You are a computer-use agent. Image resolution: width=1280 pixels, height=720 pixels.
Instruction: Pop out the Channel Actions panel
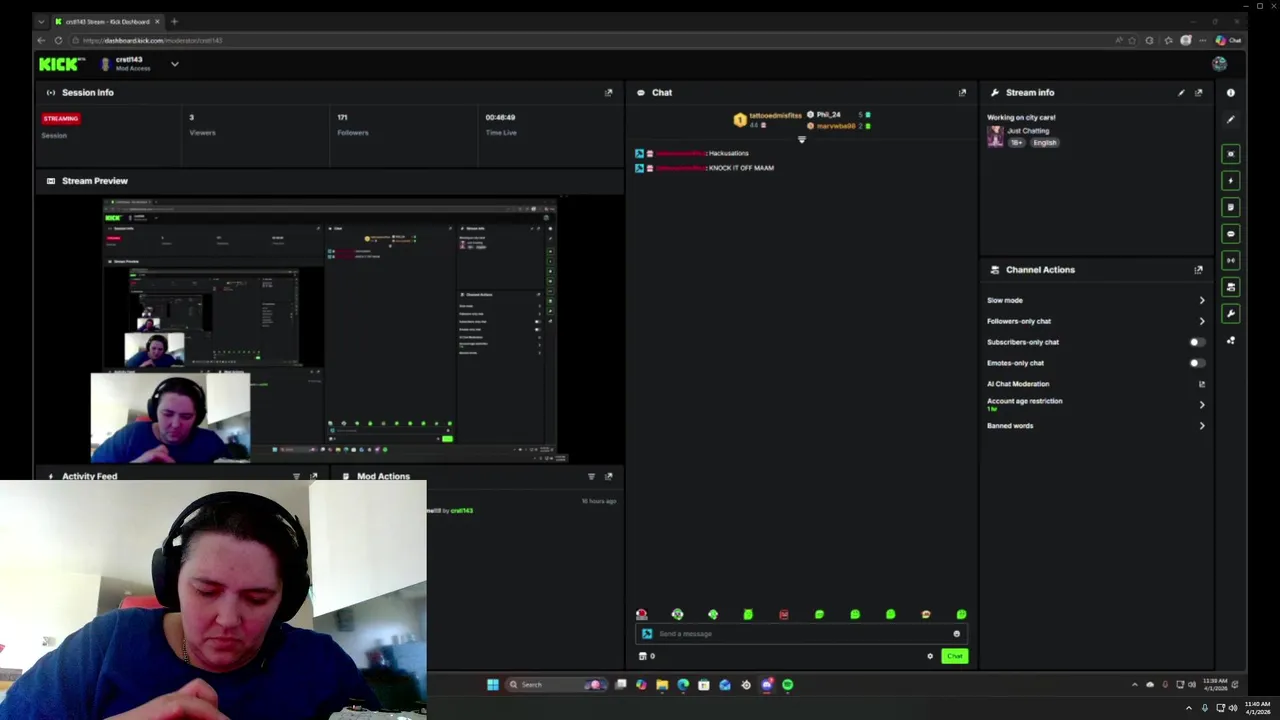click(1198, 270)
